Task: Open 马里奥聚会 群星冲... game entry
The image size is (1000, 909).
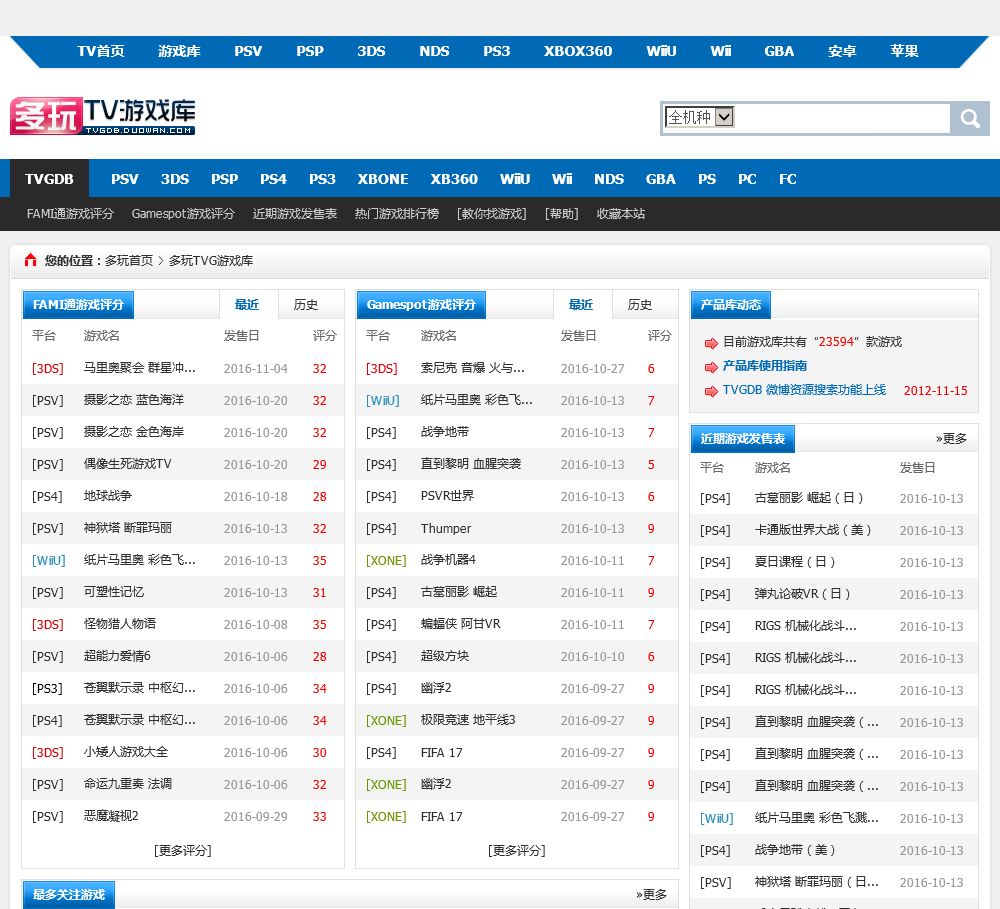Action: pyautogui.click(x=140, y=368)
